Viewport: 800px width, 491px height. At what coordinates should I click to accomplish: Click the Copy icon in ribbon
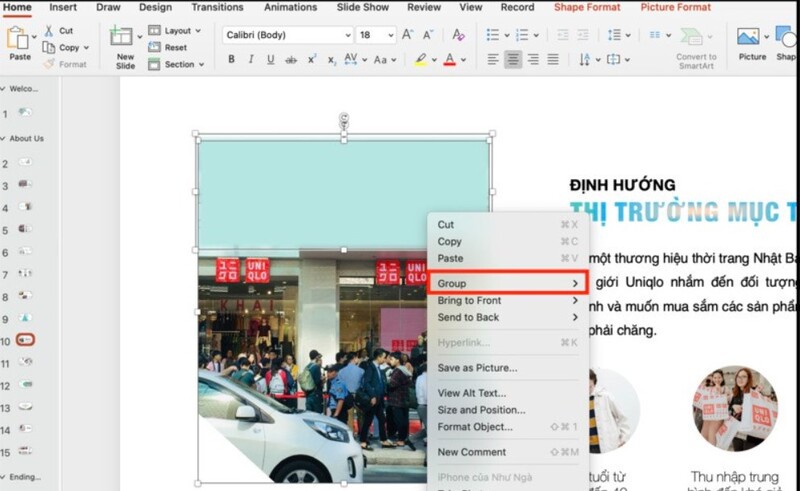(48, 47)
